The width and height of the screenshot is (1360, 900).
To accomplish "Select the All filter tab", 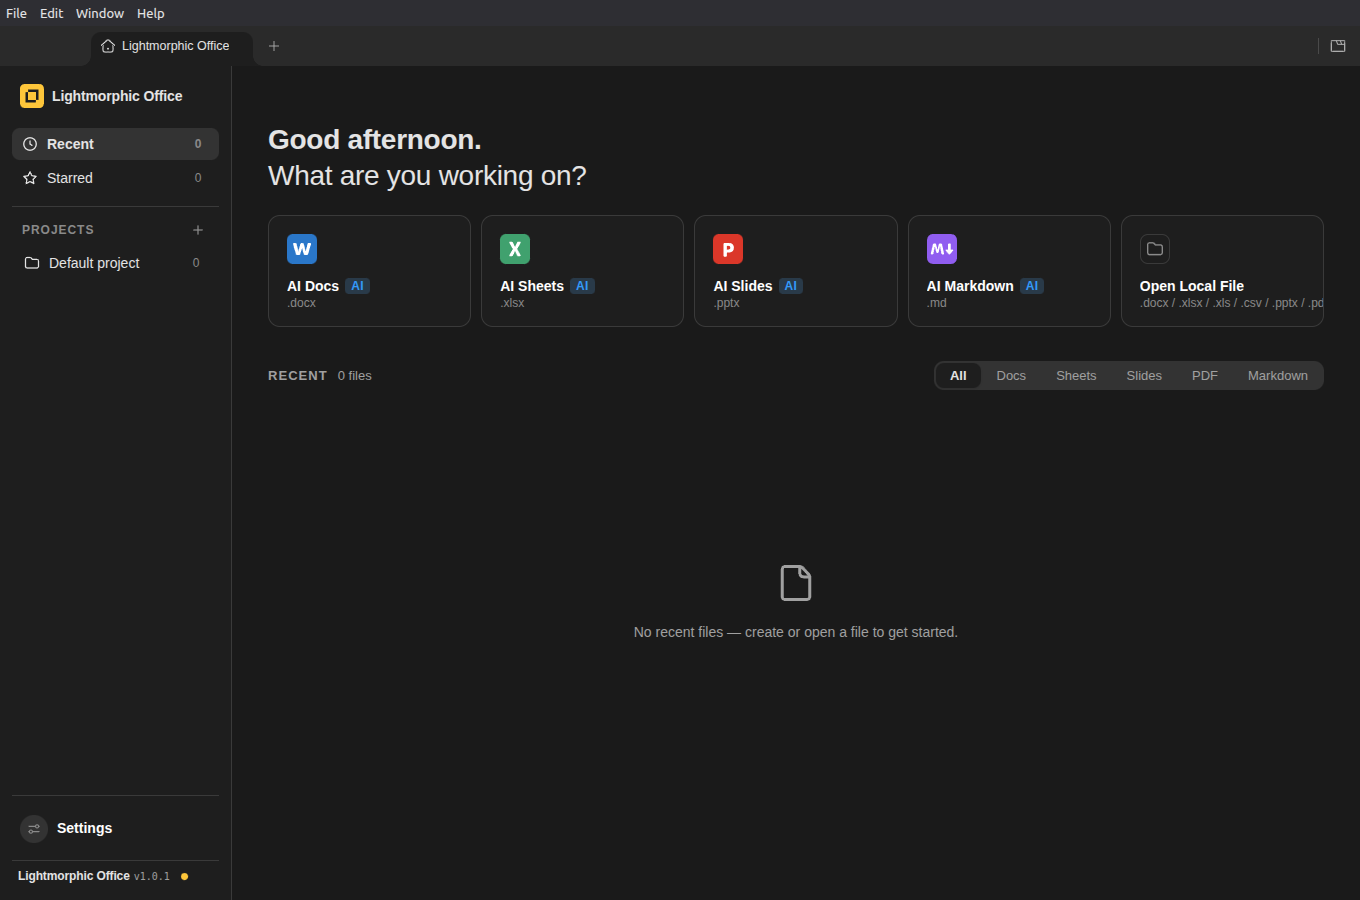I will [958, 376].
